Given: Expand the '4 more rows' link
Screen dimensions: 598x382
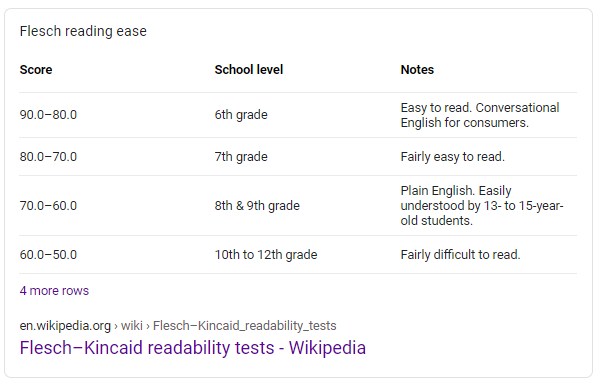Looking at the screenshot, I should pyautogui.click(x=54, y=291).
